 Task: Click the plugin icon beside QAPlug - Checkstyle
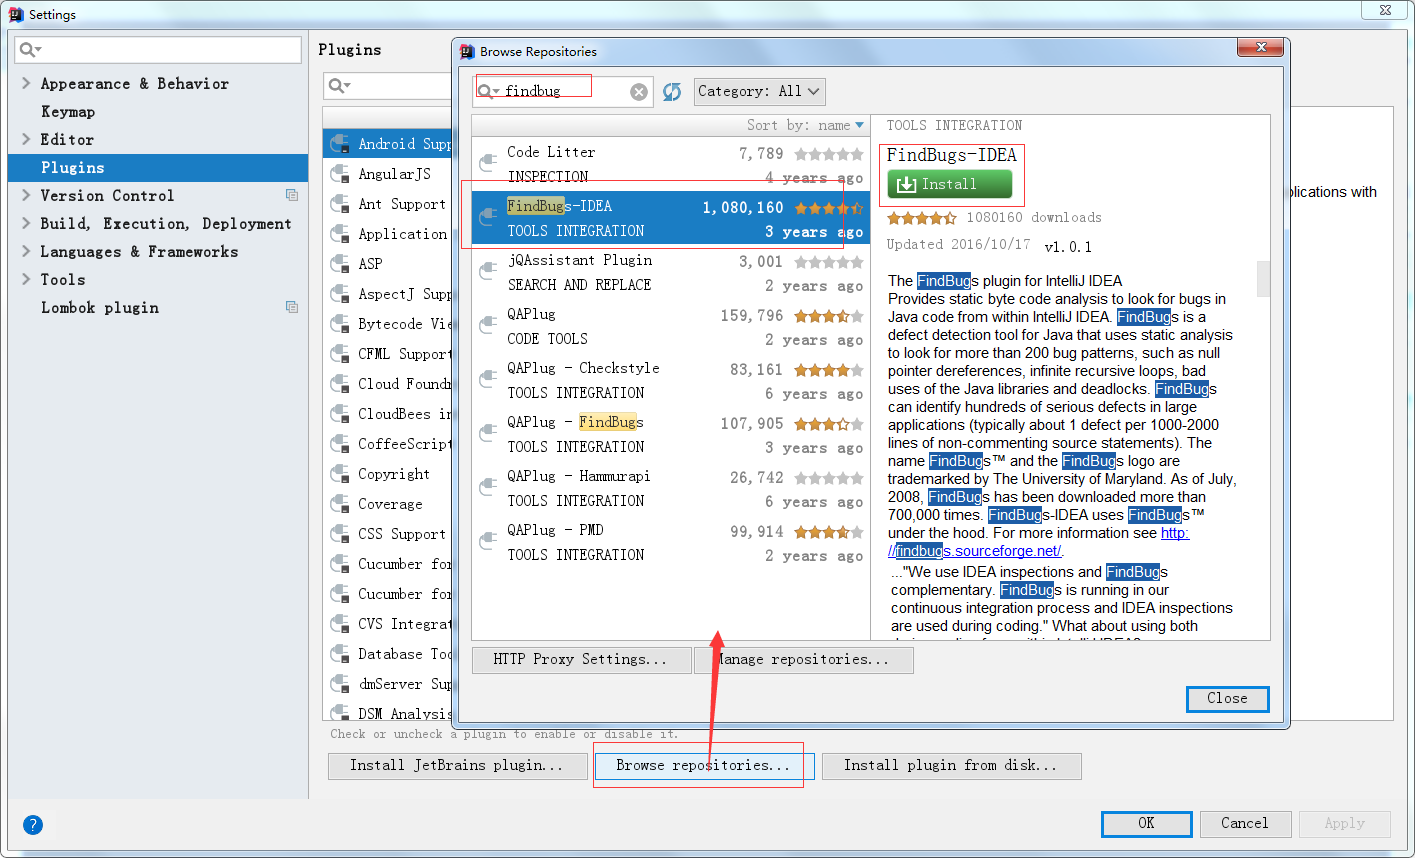pos(488,379)
